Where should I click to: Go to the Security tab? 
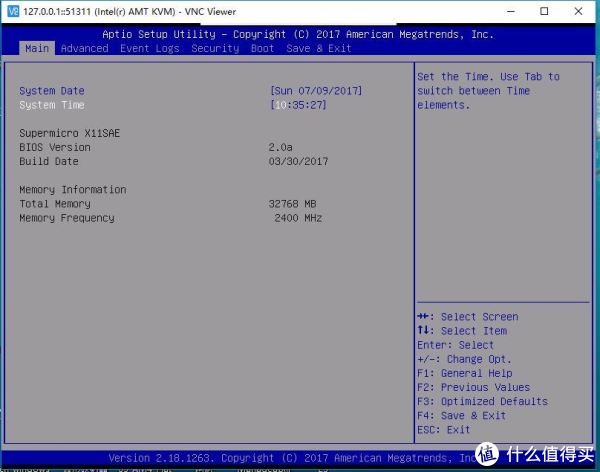point(215,48)
